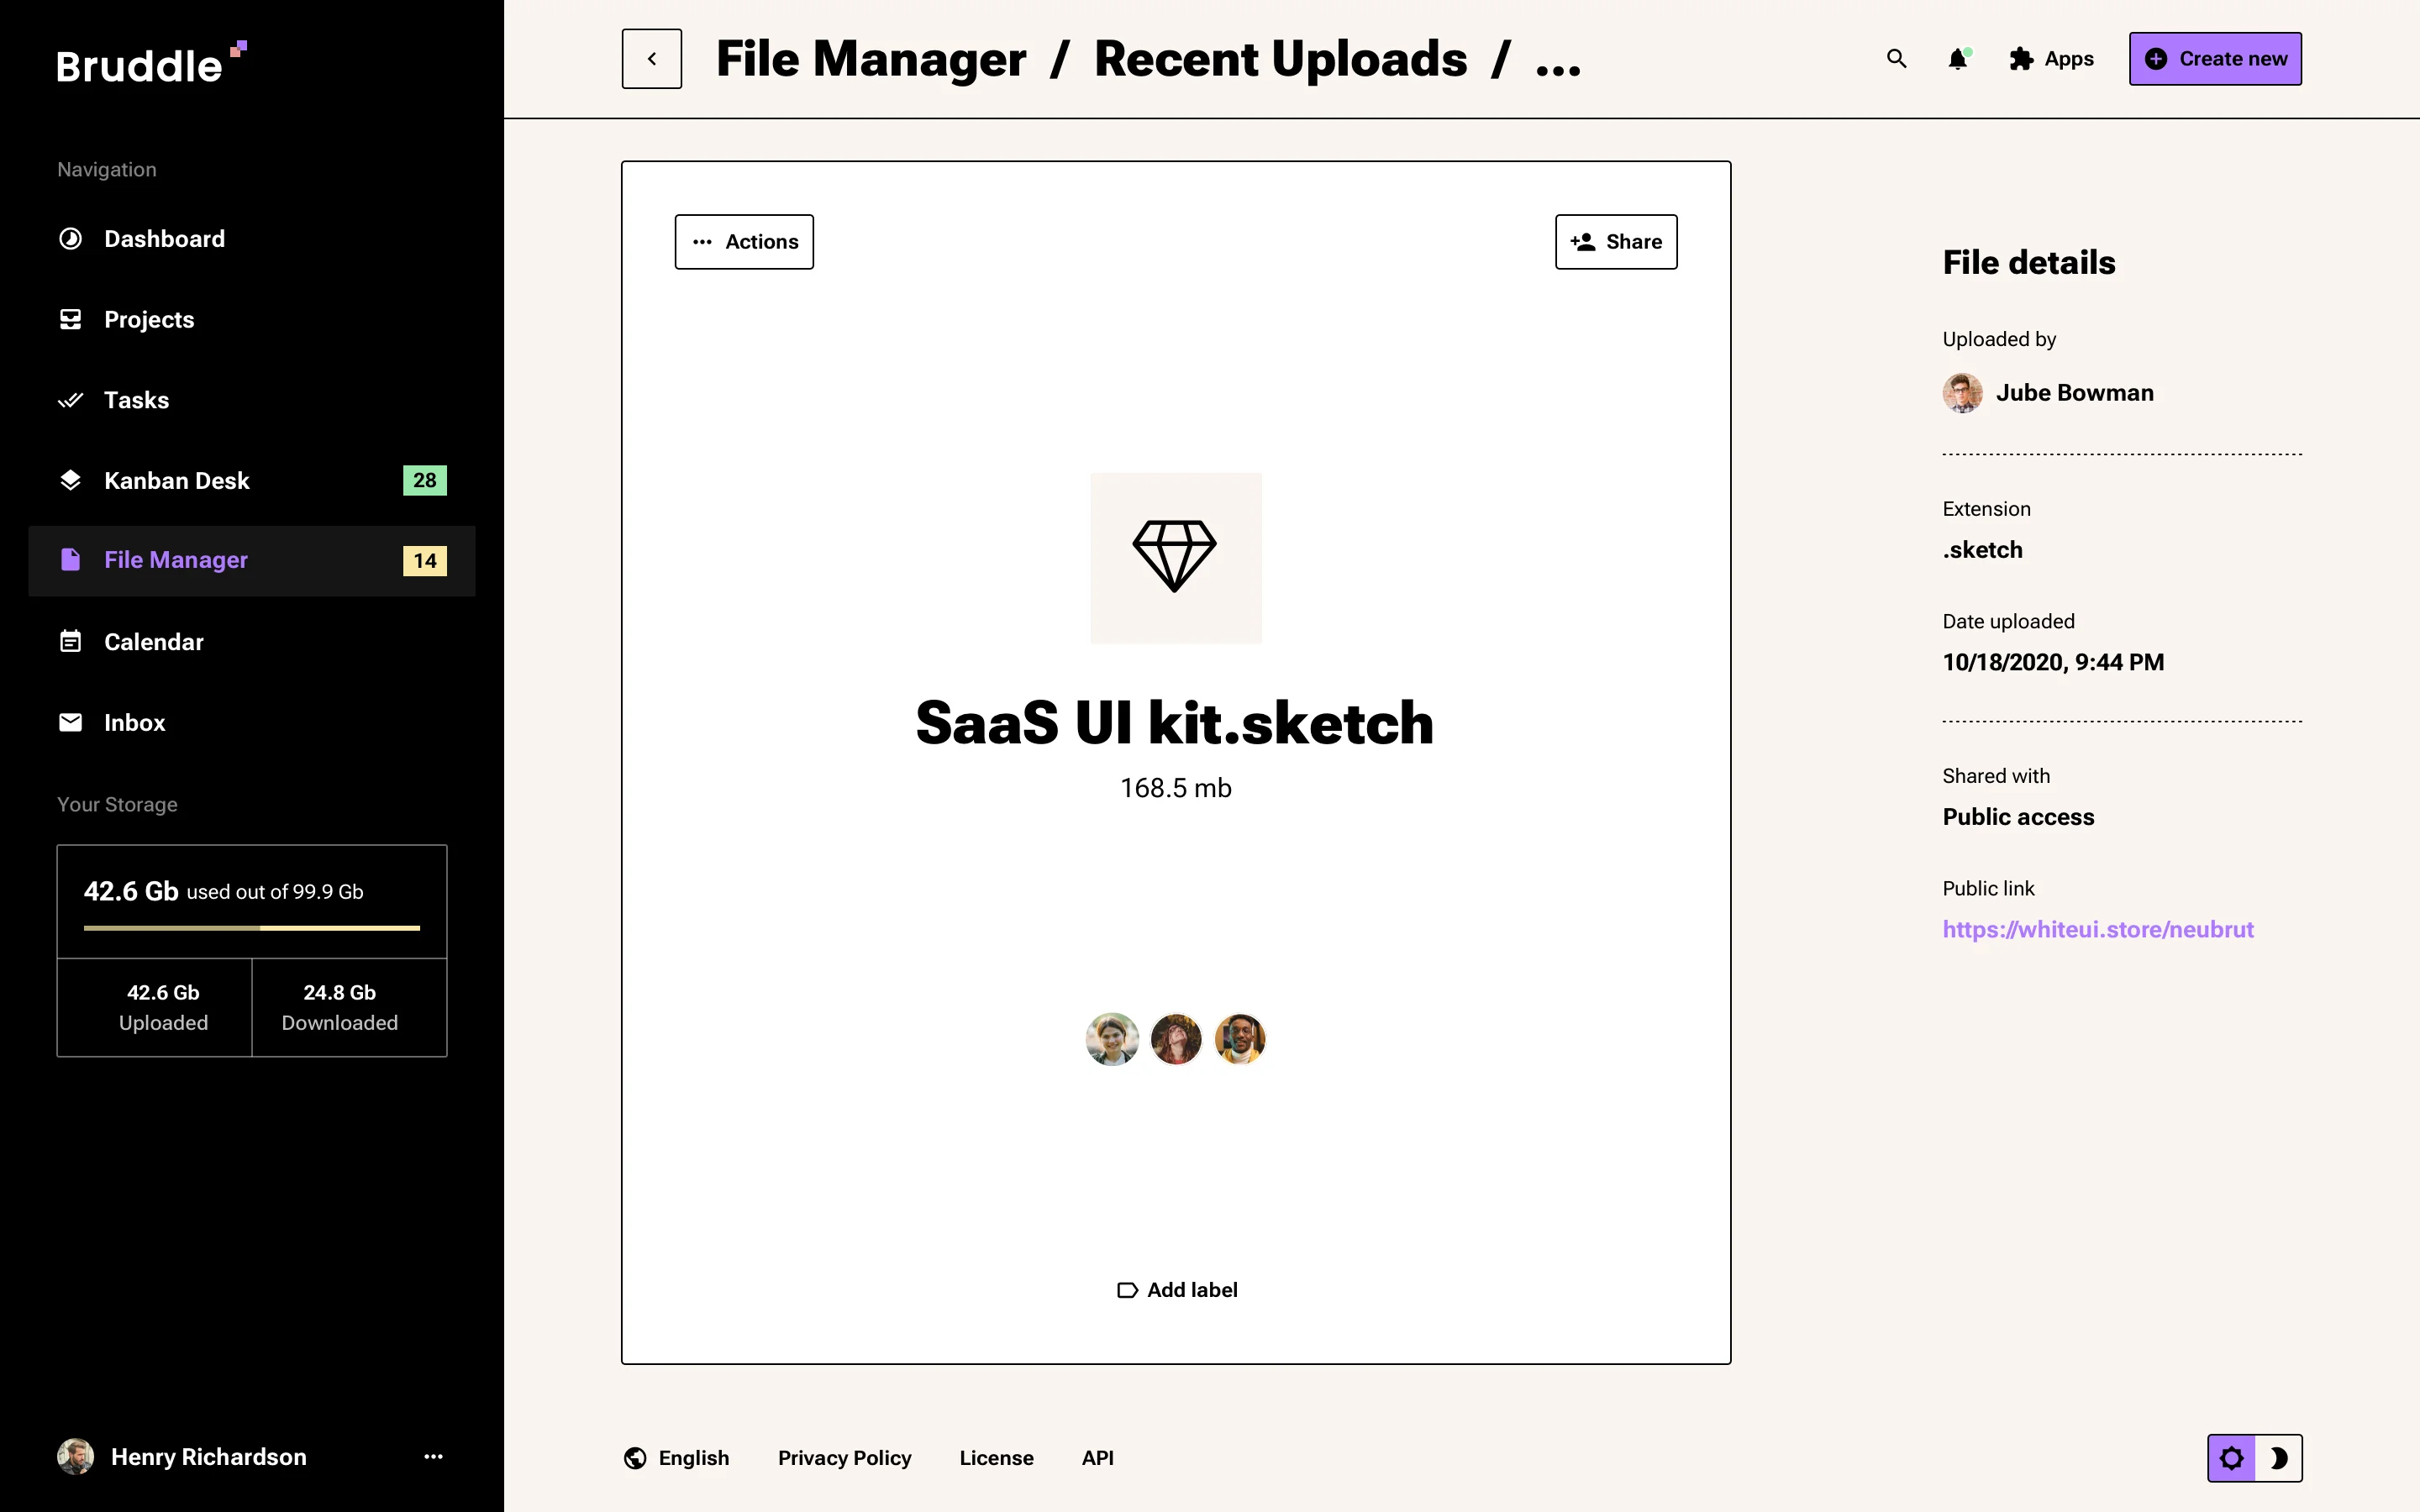The height and width of the screenshot is (1512, 2420).
Task: Open the Inbox icon
Action: click(x=70, y=722)
